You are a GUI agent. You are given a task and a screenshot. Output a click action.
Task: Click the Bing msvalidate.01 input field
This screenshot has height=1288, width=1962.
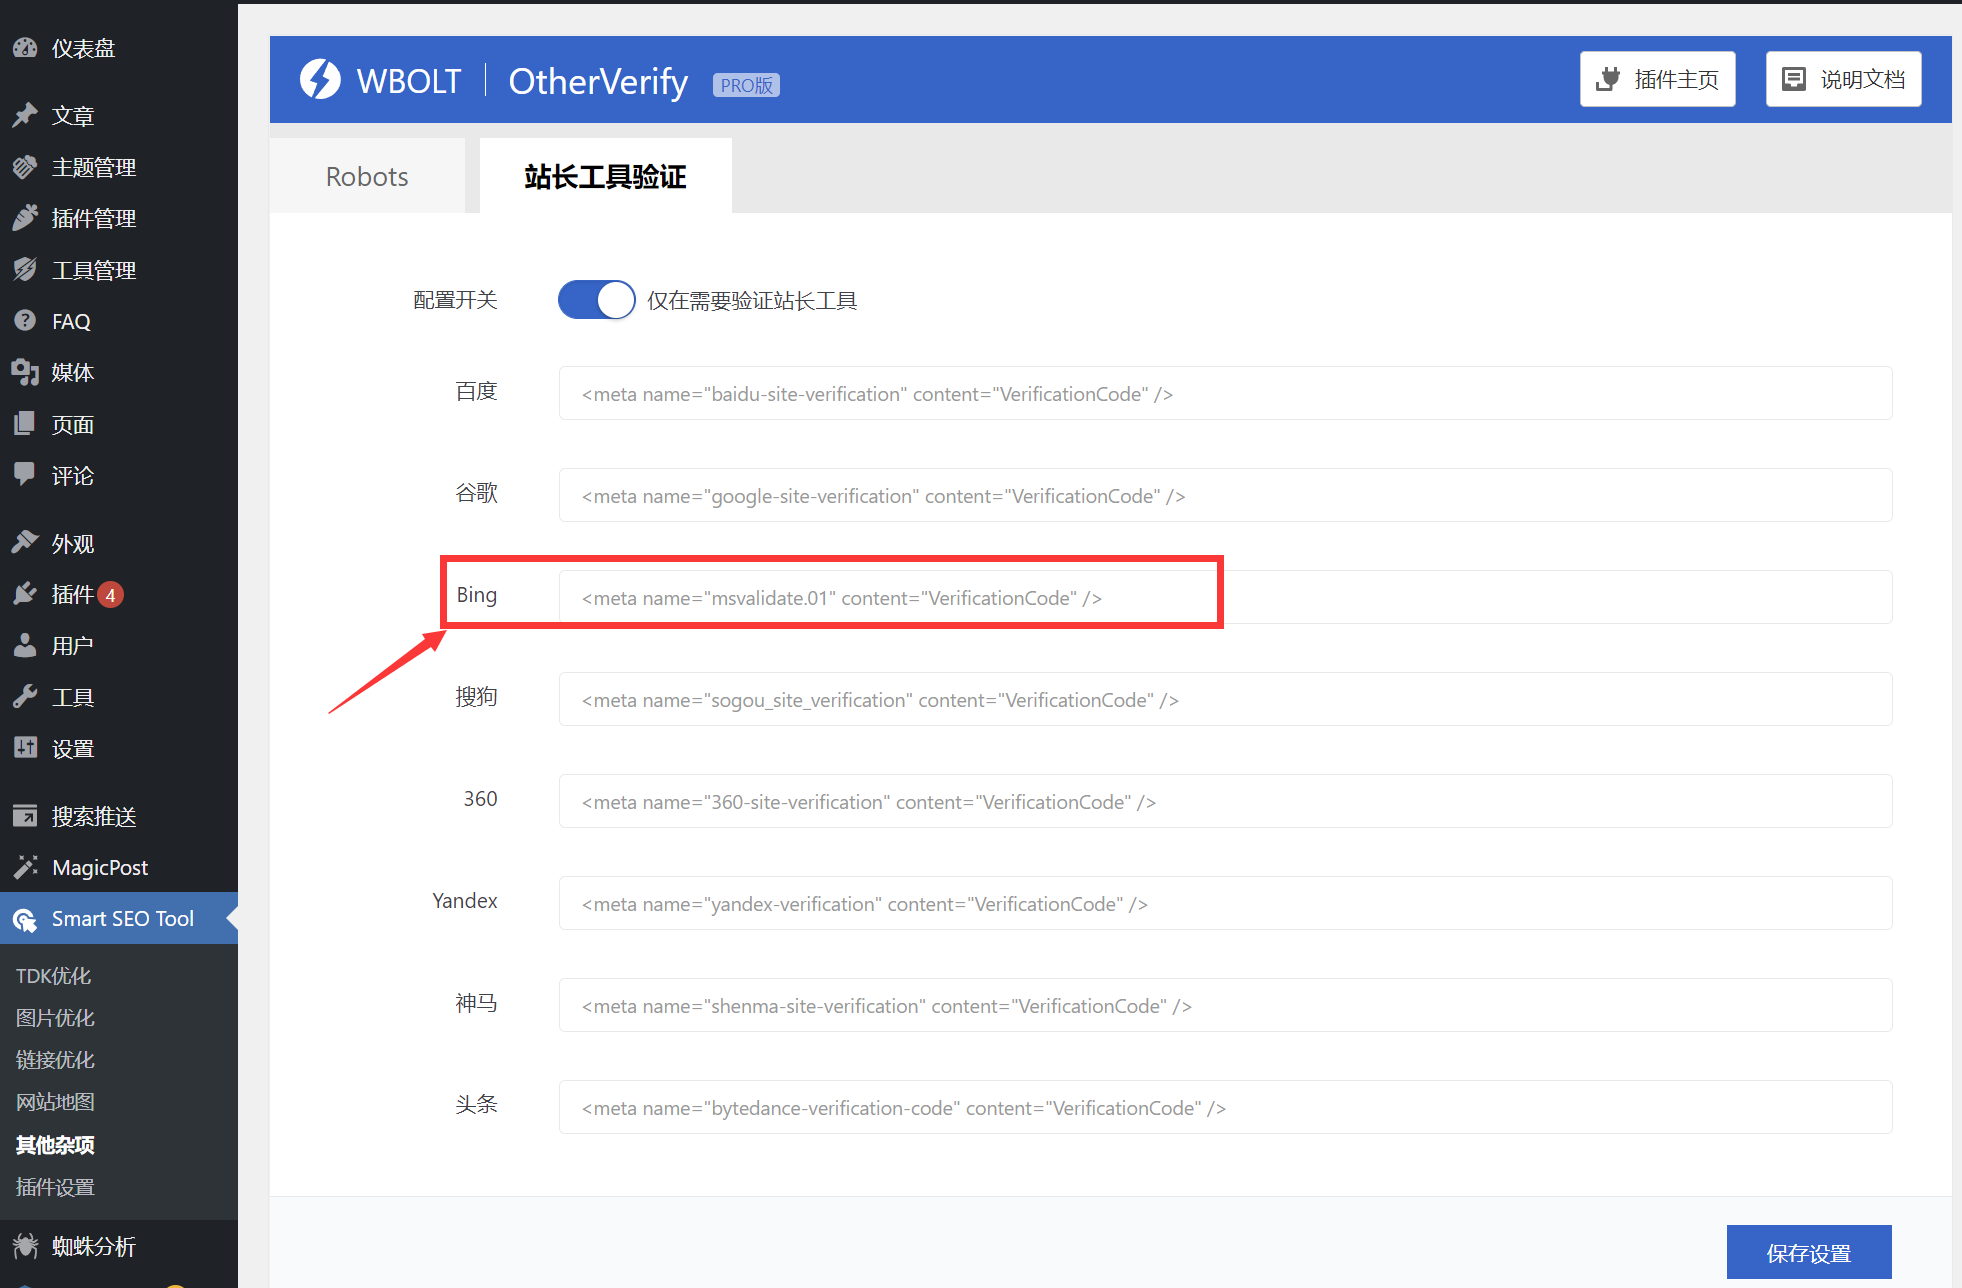[x=1100, y=597]
